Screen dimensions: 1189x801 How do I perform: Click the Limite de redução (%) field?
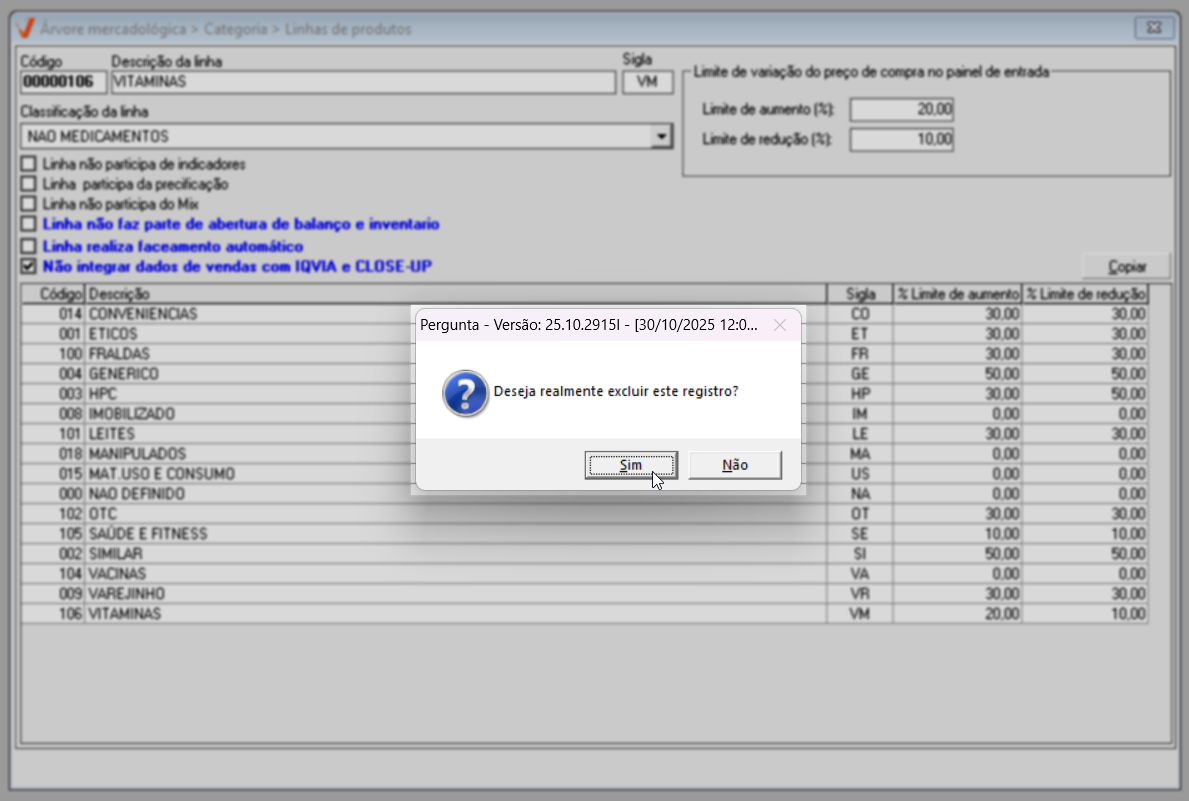click(x=902, y=140)
